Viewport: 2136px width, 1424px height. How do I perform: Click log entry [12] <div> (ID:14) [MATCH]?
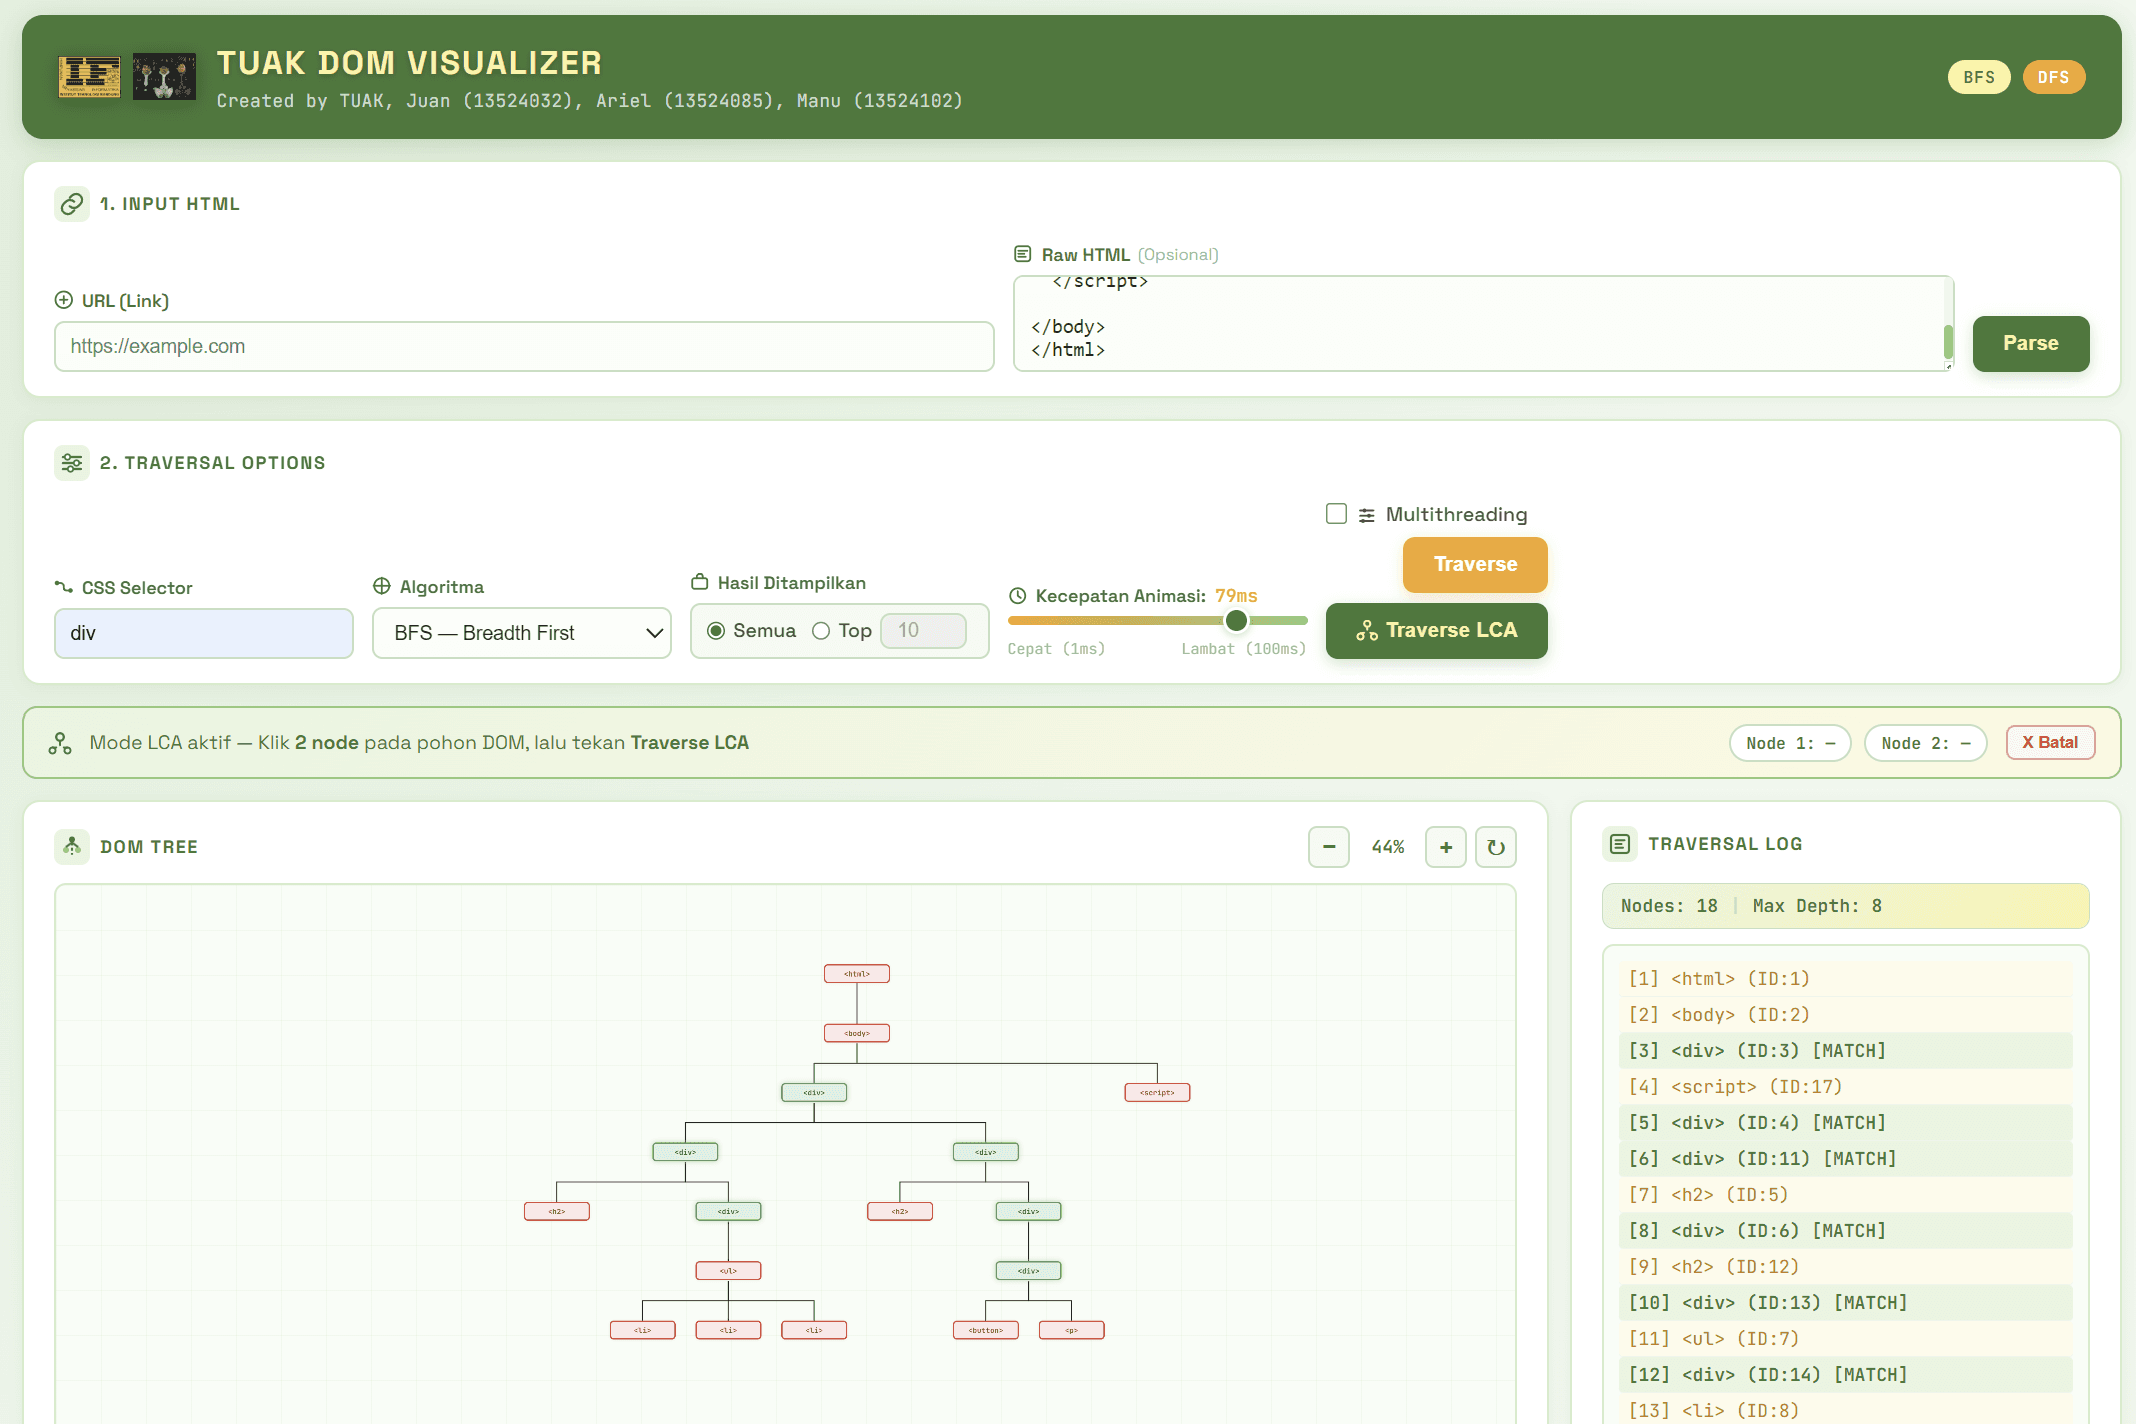point(1845,1375)
